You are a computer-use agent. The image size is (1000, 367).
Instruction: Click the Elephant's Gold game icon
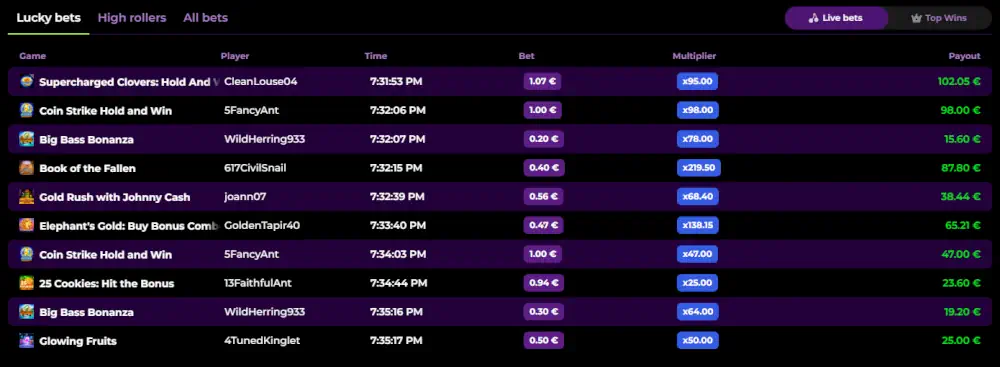[x=27, y=225]
